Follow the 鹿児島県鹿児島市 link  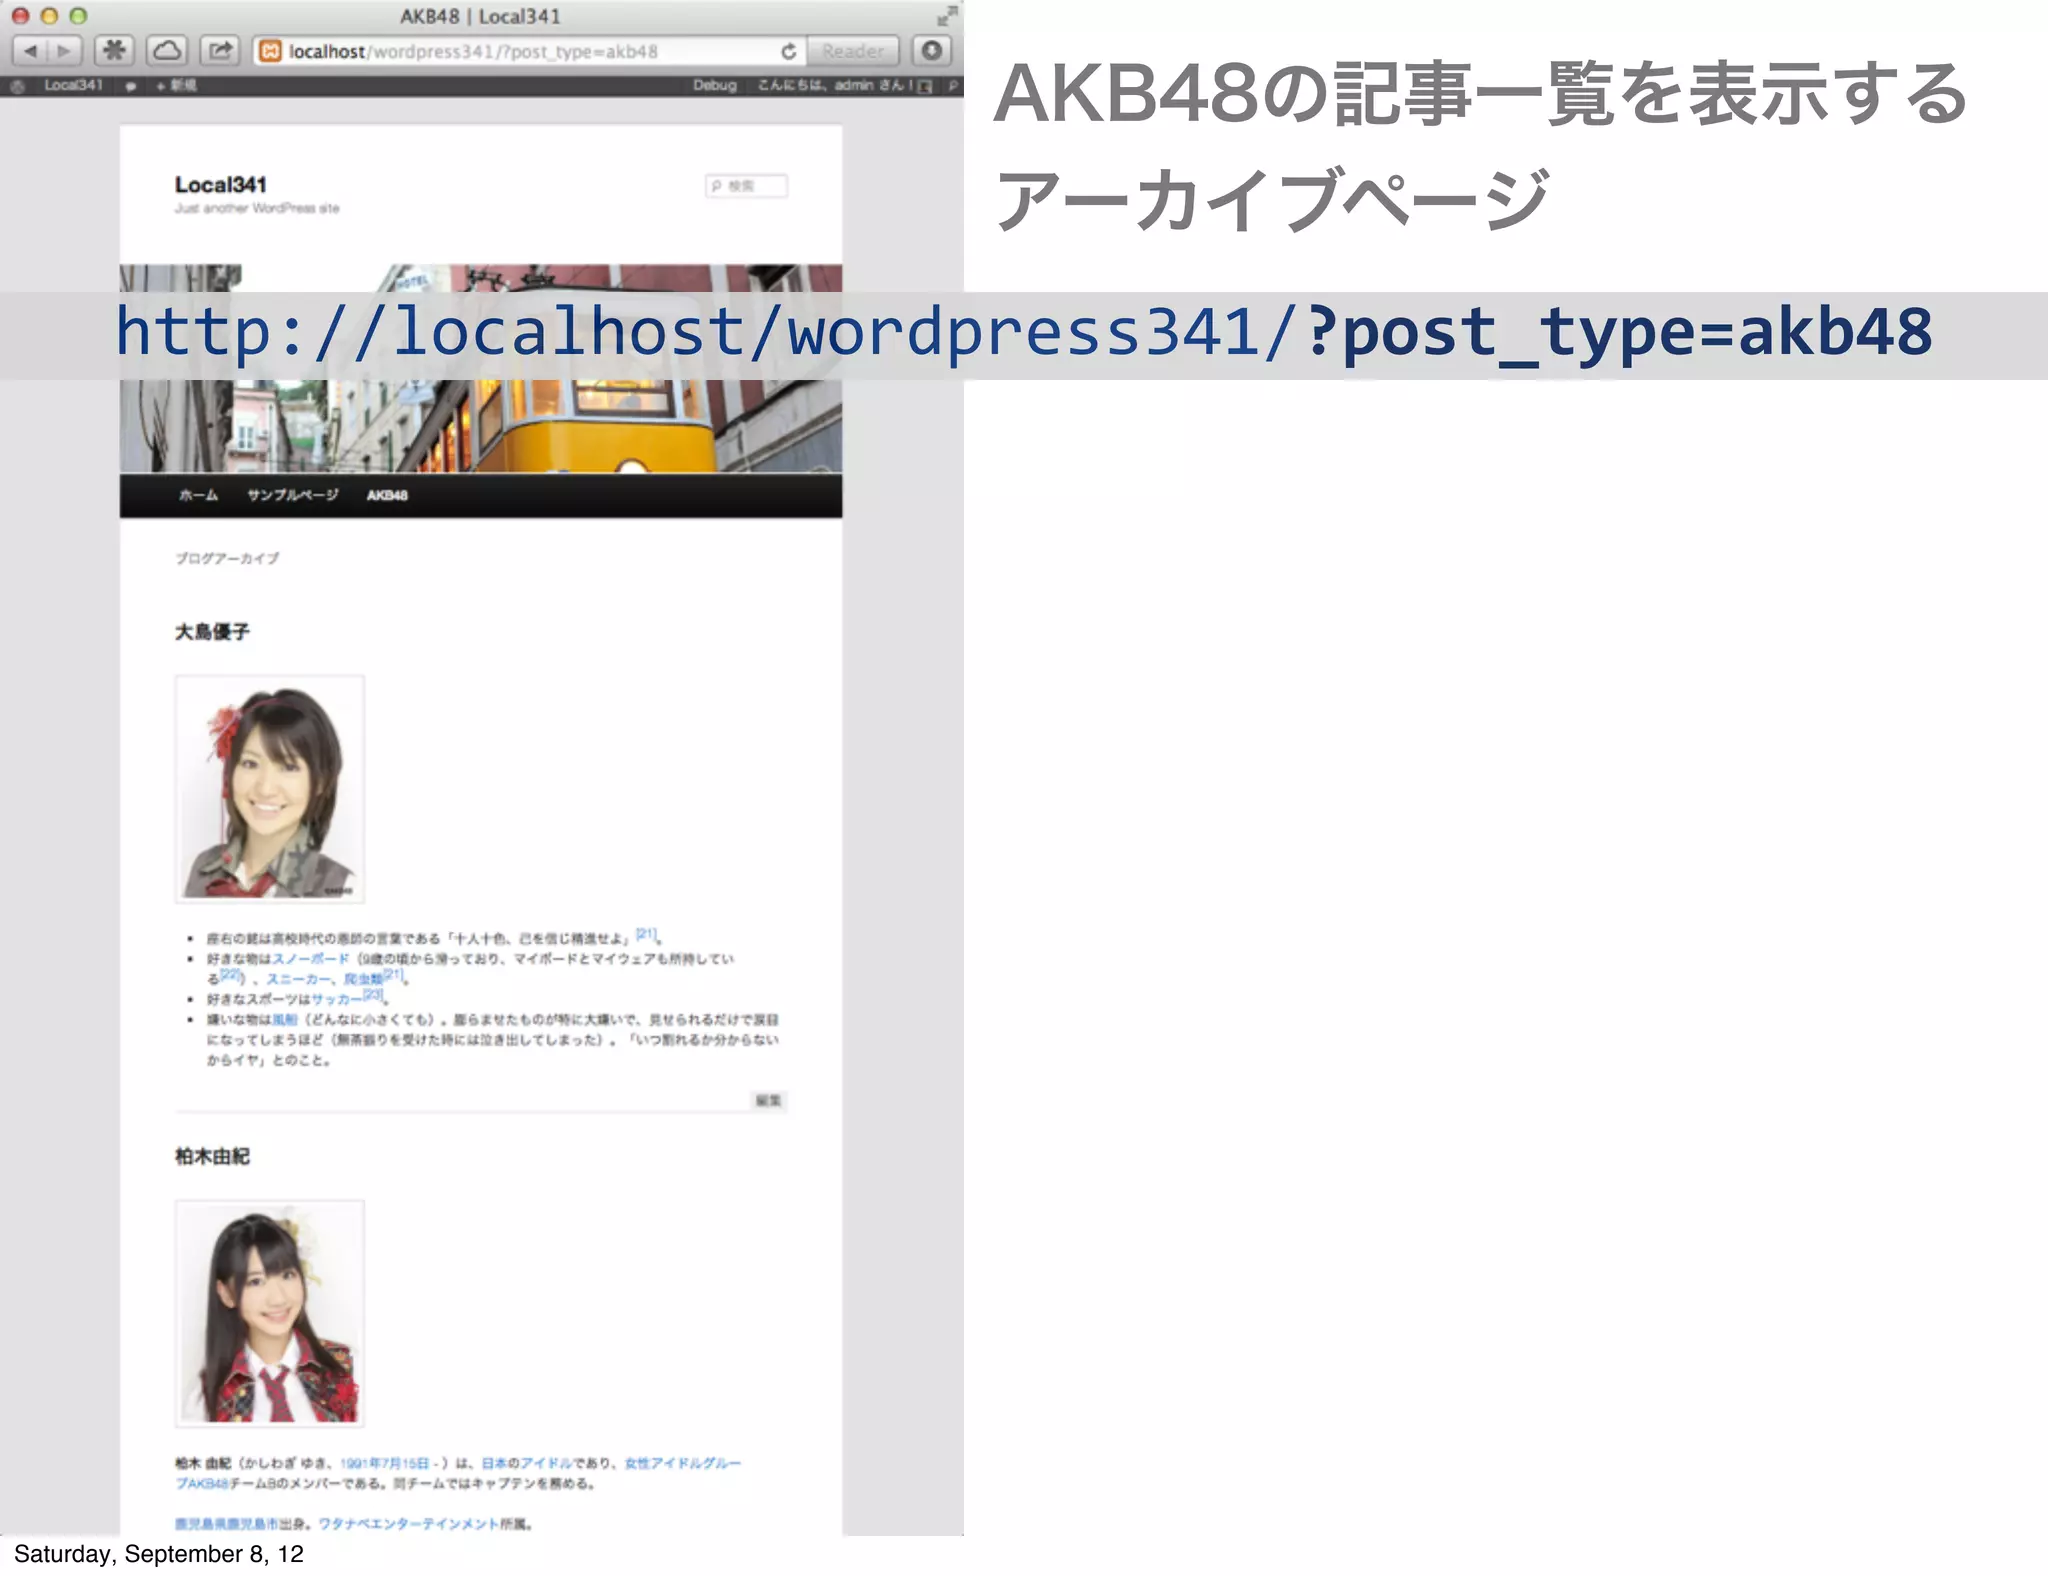227,1524
